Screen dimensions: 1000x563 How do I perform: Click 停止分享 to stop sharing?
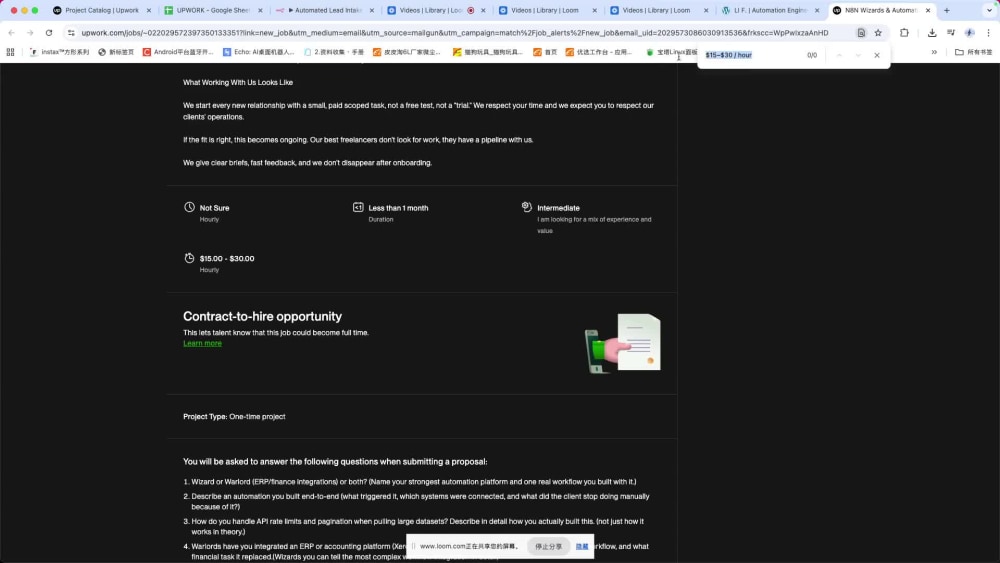tap(548, 546)
